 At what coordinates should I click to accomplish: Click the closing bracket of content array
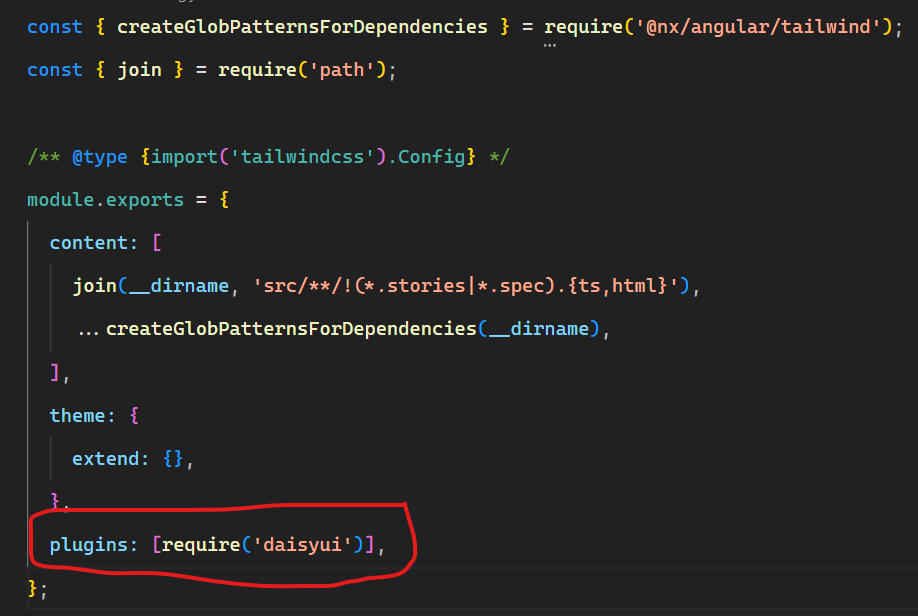click(x=54, y=372)
